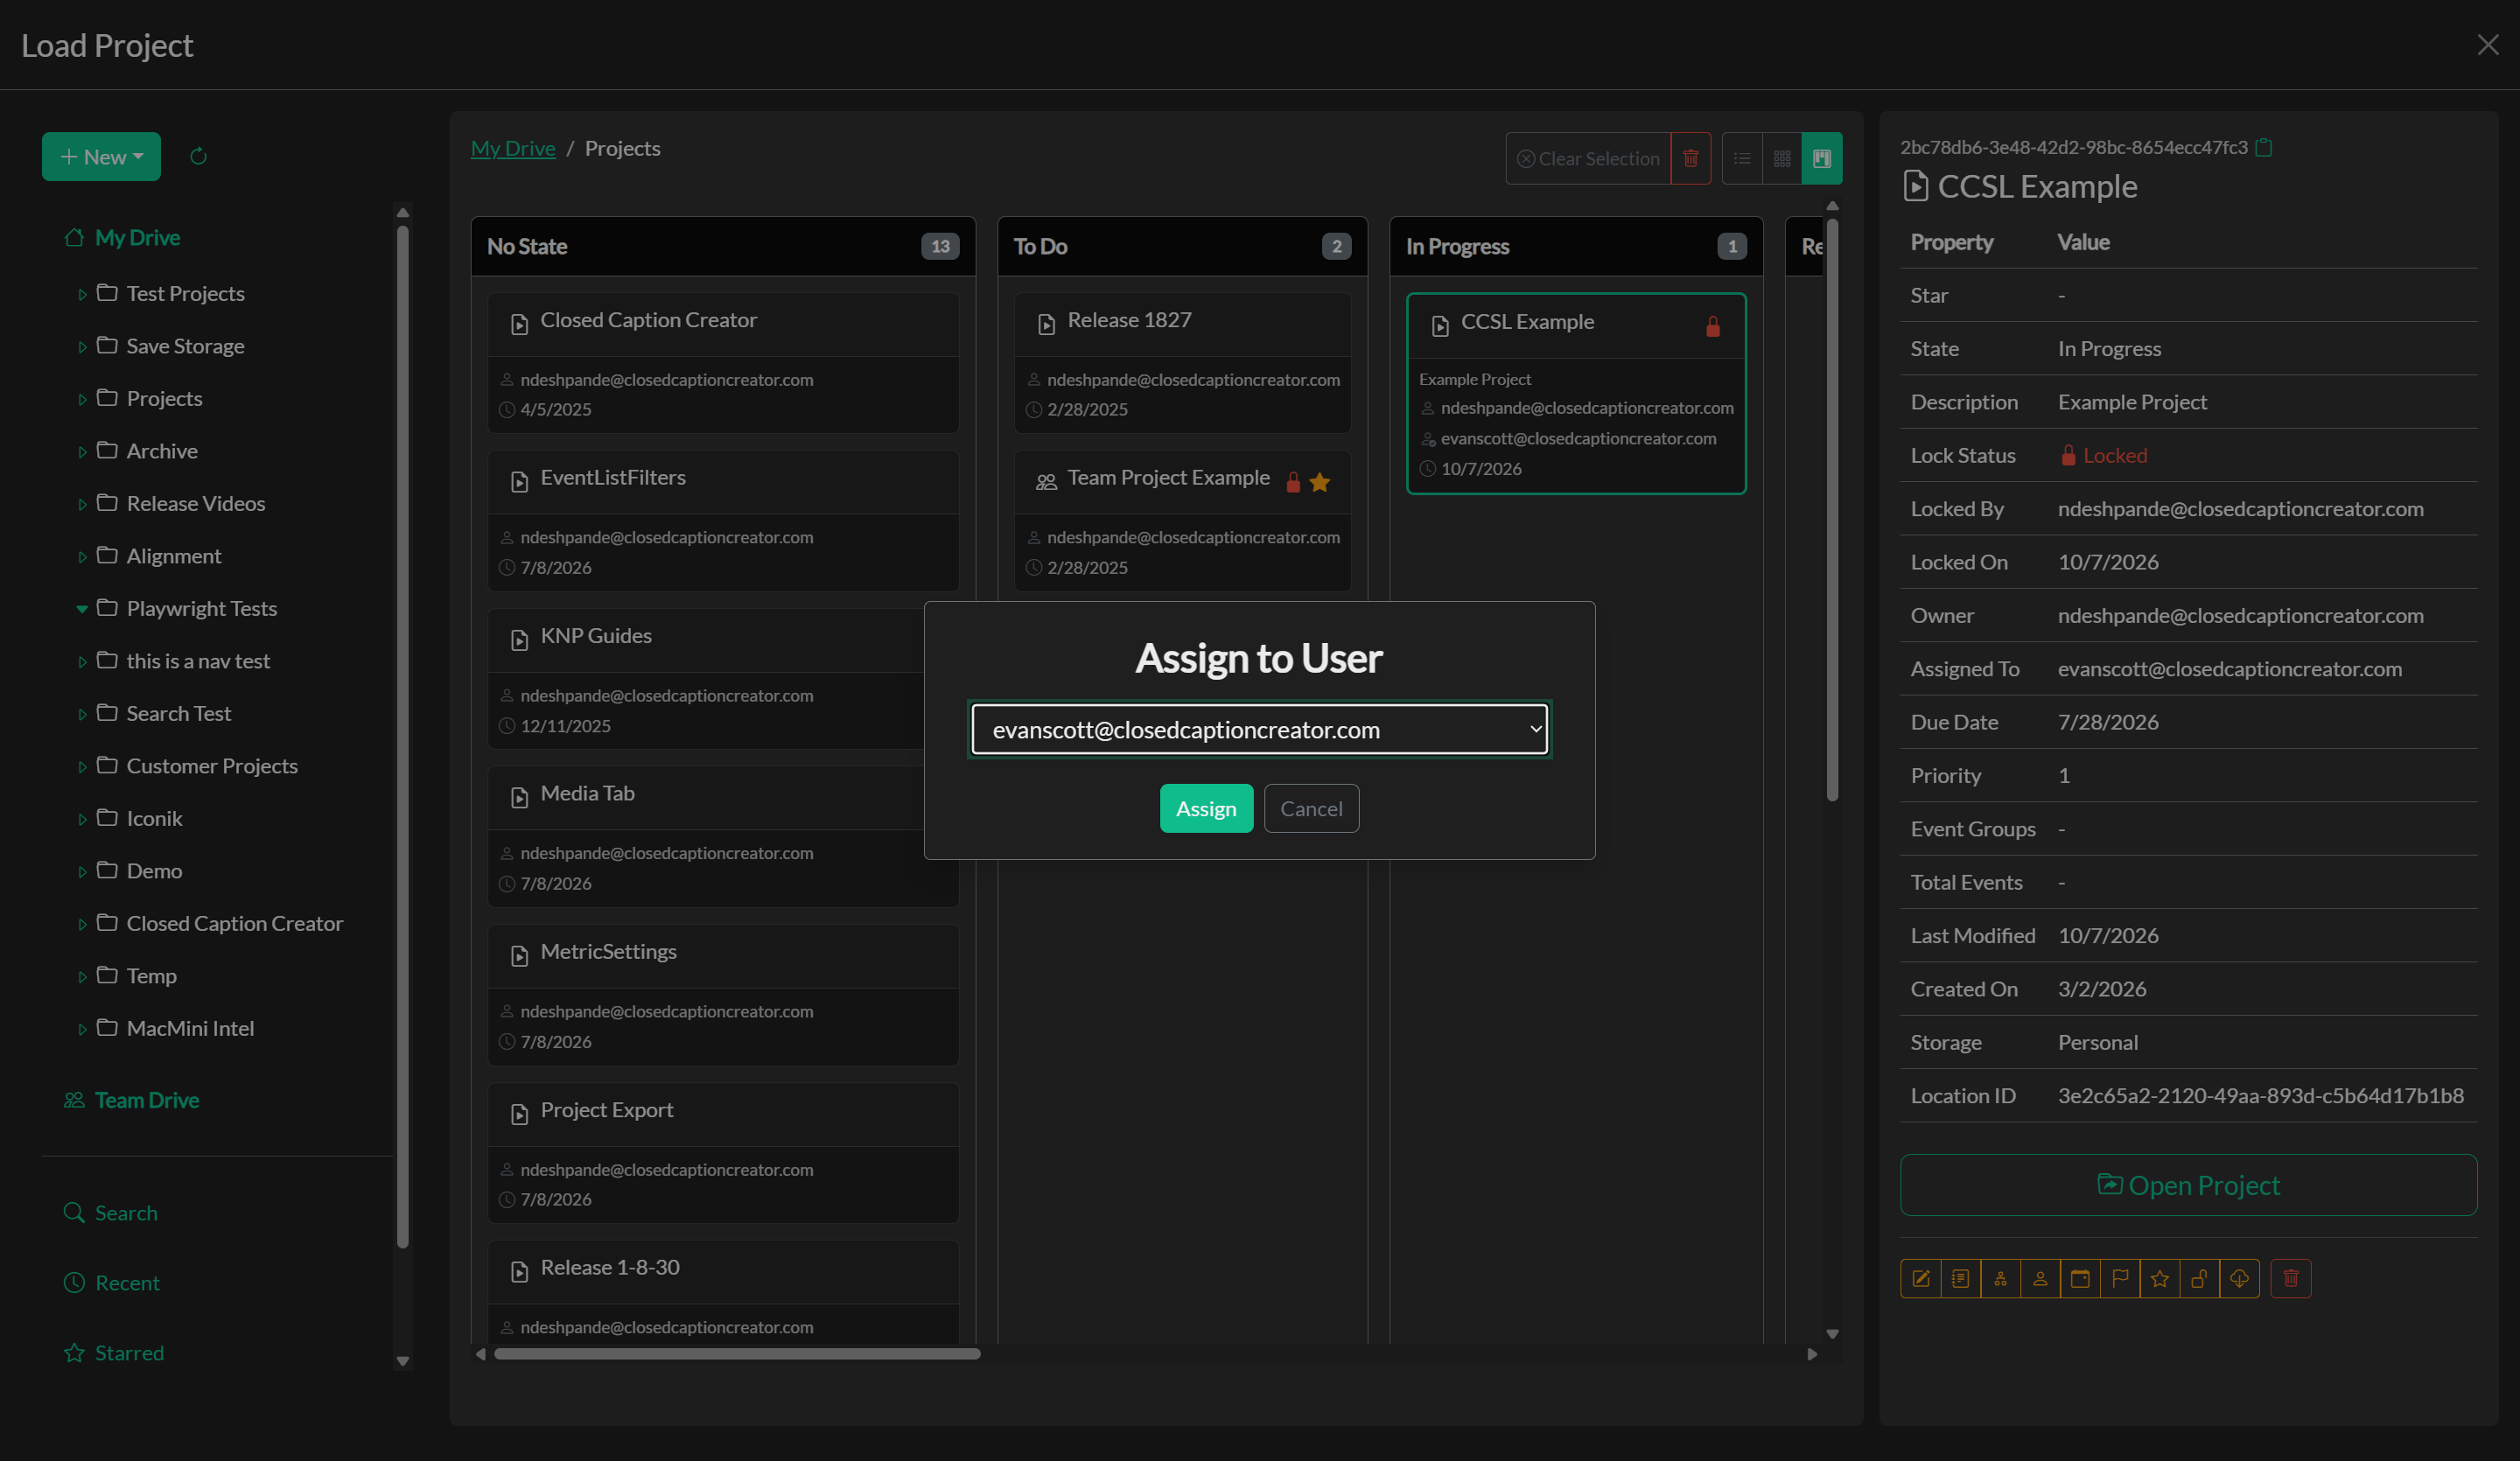Image resolution: width=2520 pixels, height=1461 pixels.
Task: Select the Temp folder
Action: pos(151,976)
